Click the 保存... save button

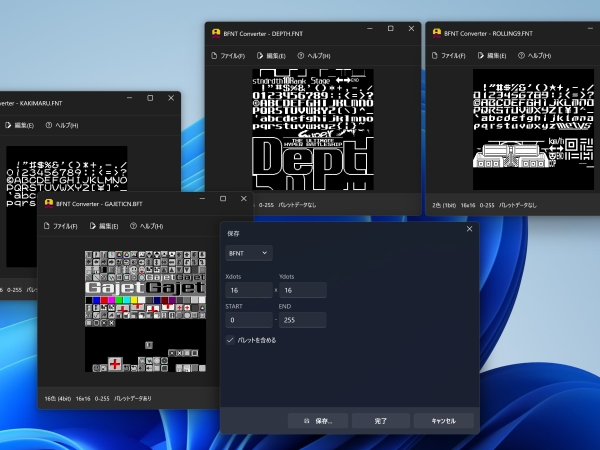tap(318, 421)
